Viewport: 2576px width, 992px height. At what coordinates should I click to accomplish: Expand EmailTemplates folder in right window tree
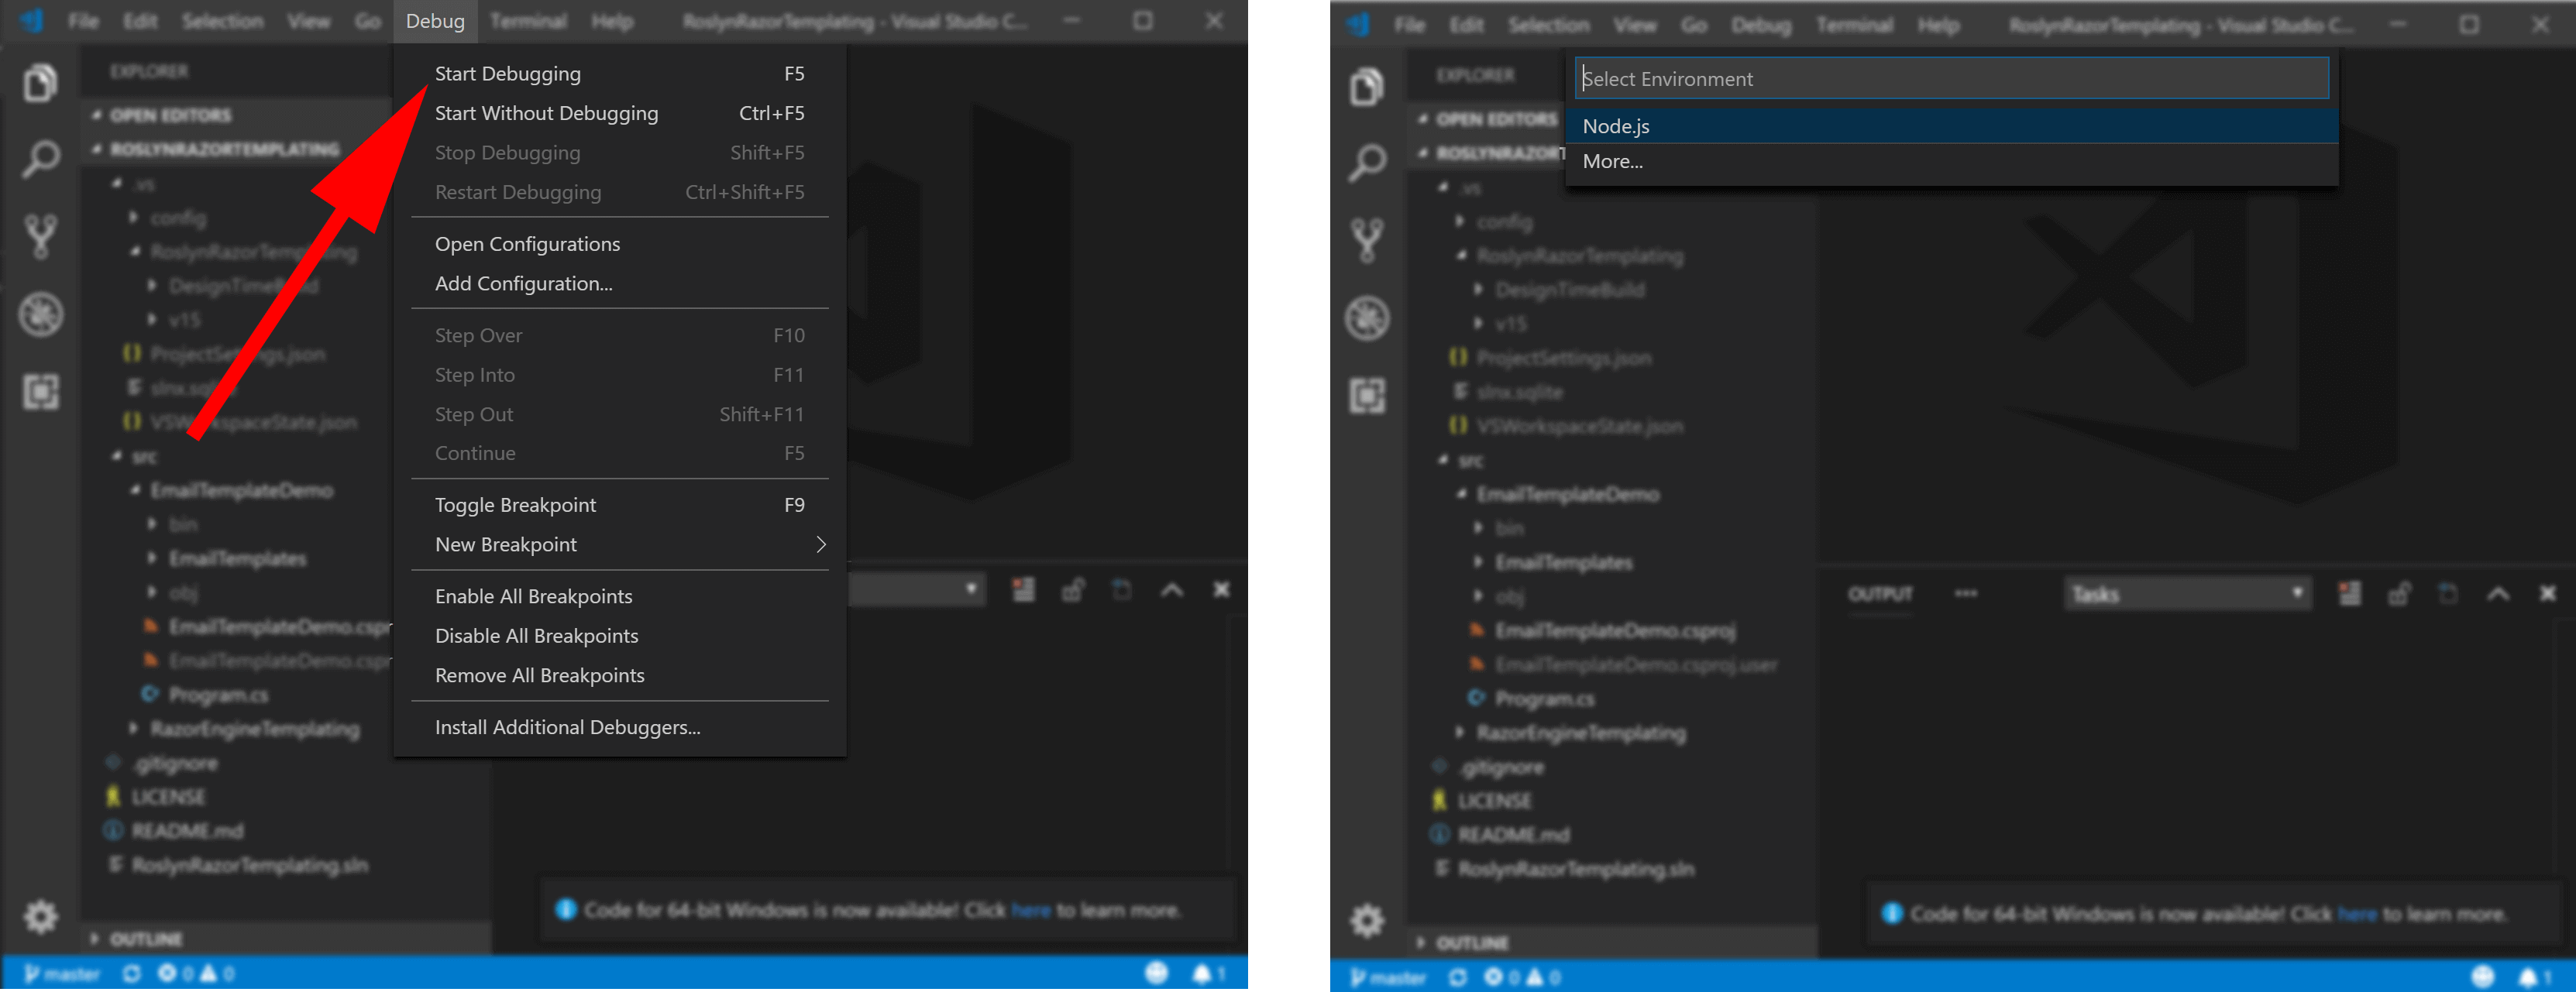point(1564,563)
